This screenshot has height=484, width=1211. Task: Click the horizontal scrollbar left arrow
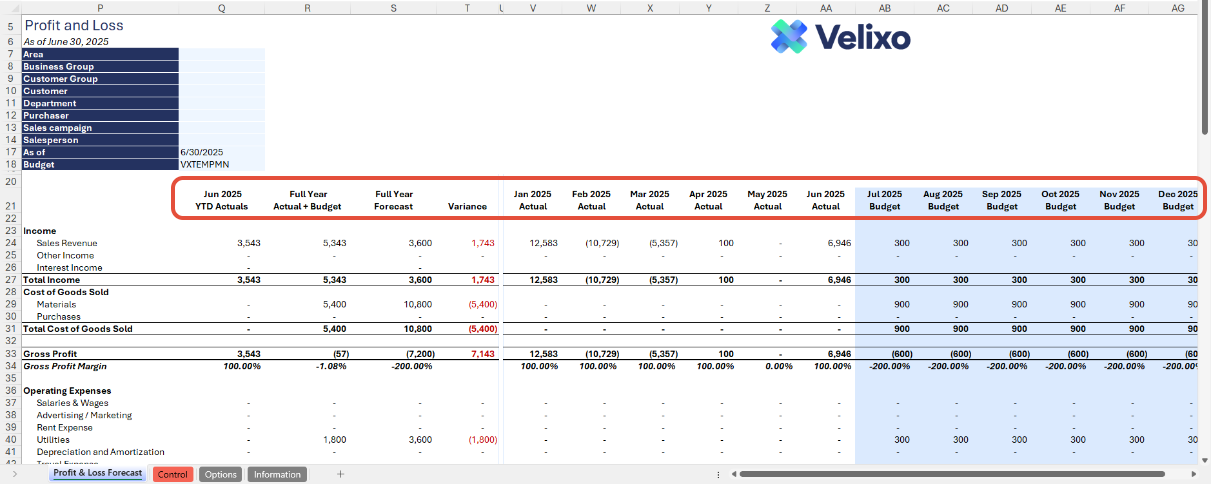click(x=733, y=474)
